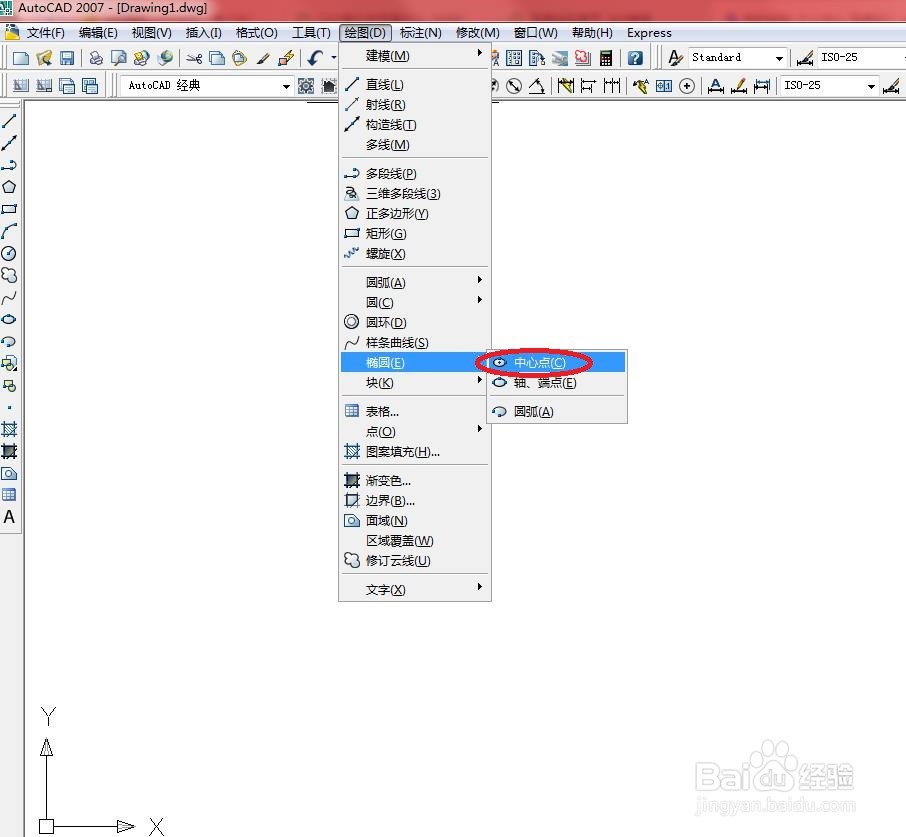This screenshot has height=837, width=906.
Task: Select 面域(N) from draw menu
Action: pos(415,521)
